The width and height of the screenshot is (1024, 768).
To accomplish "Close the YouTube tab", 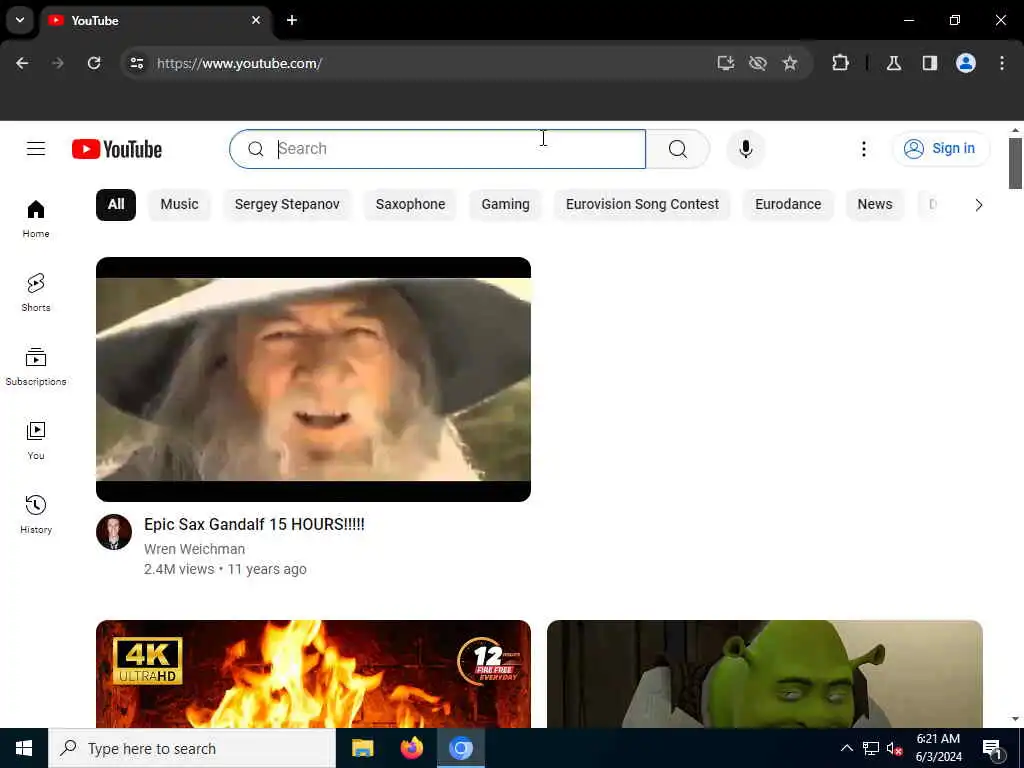I will (x=256, y=20).
